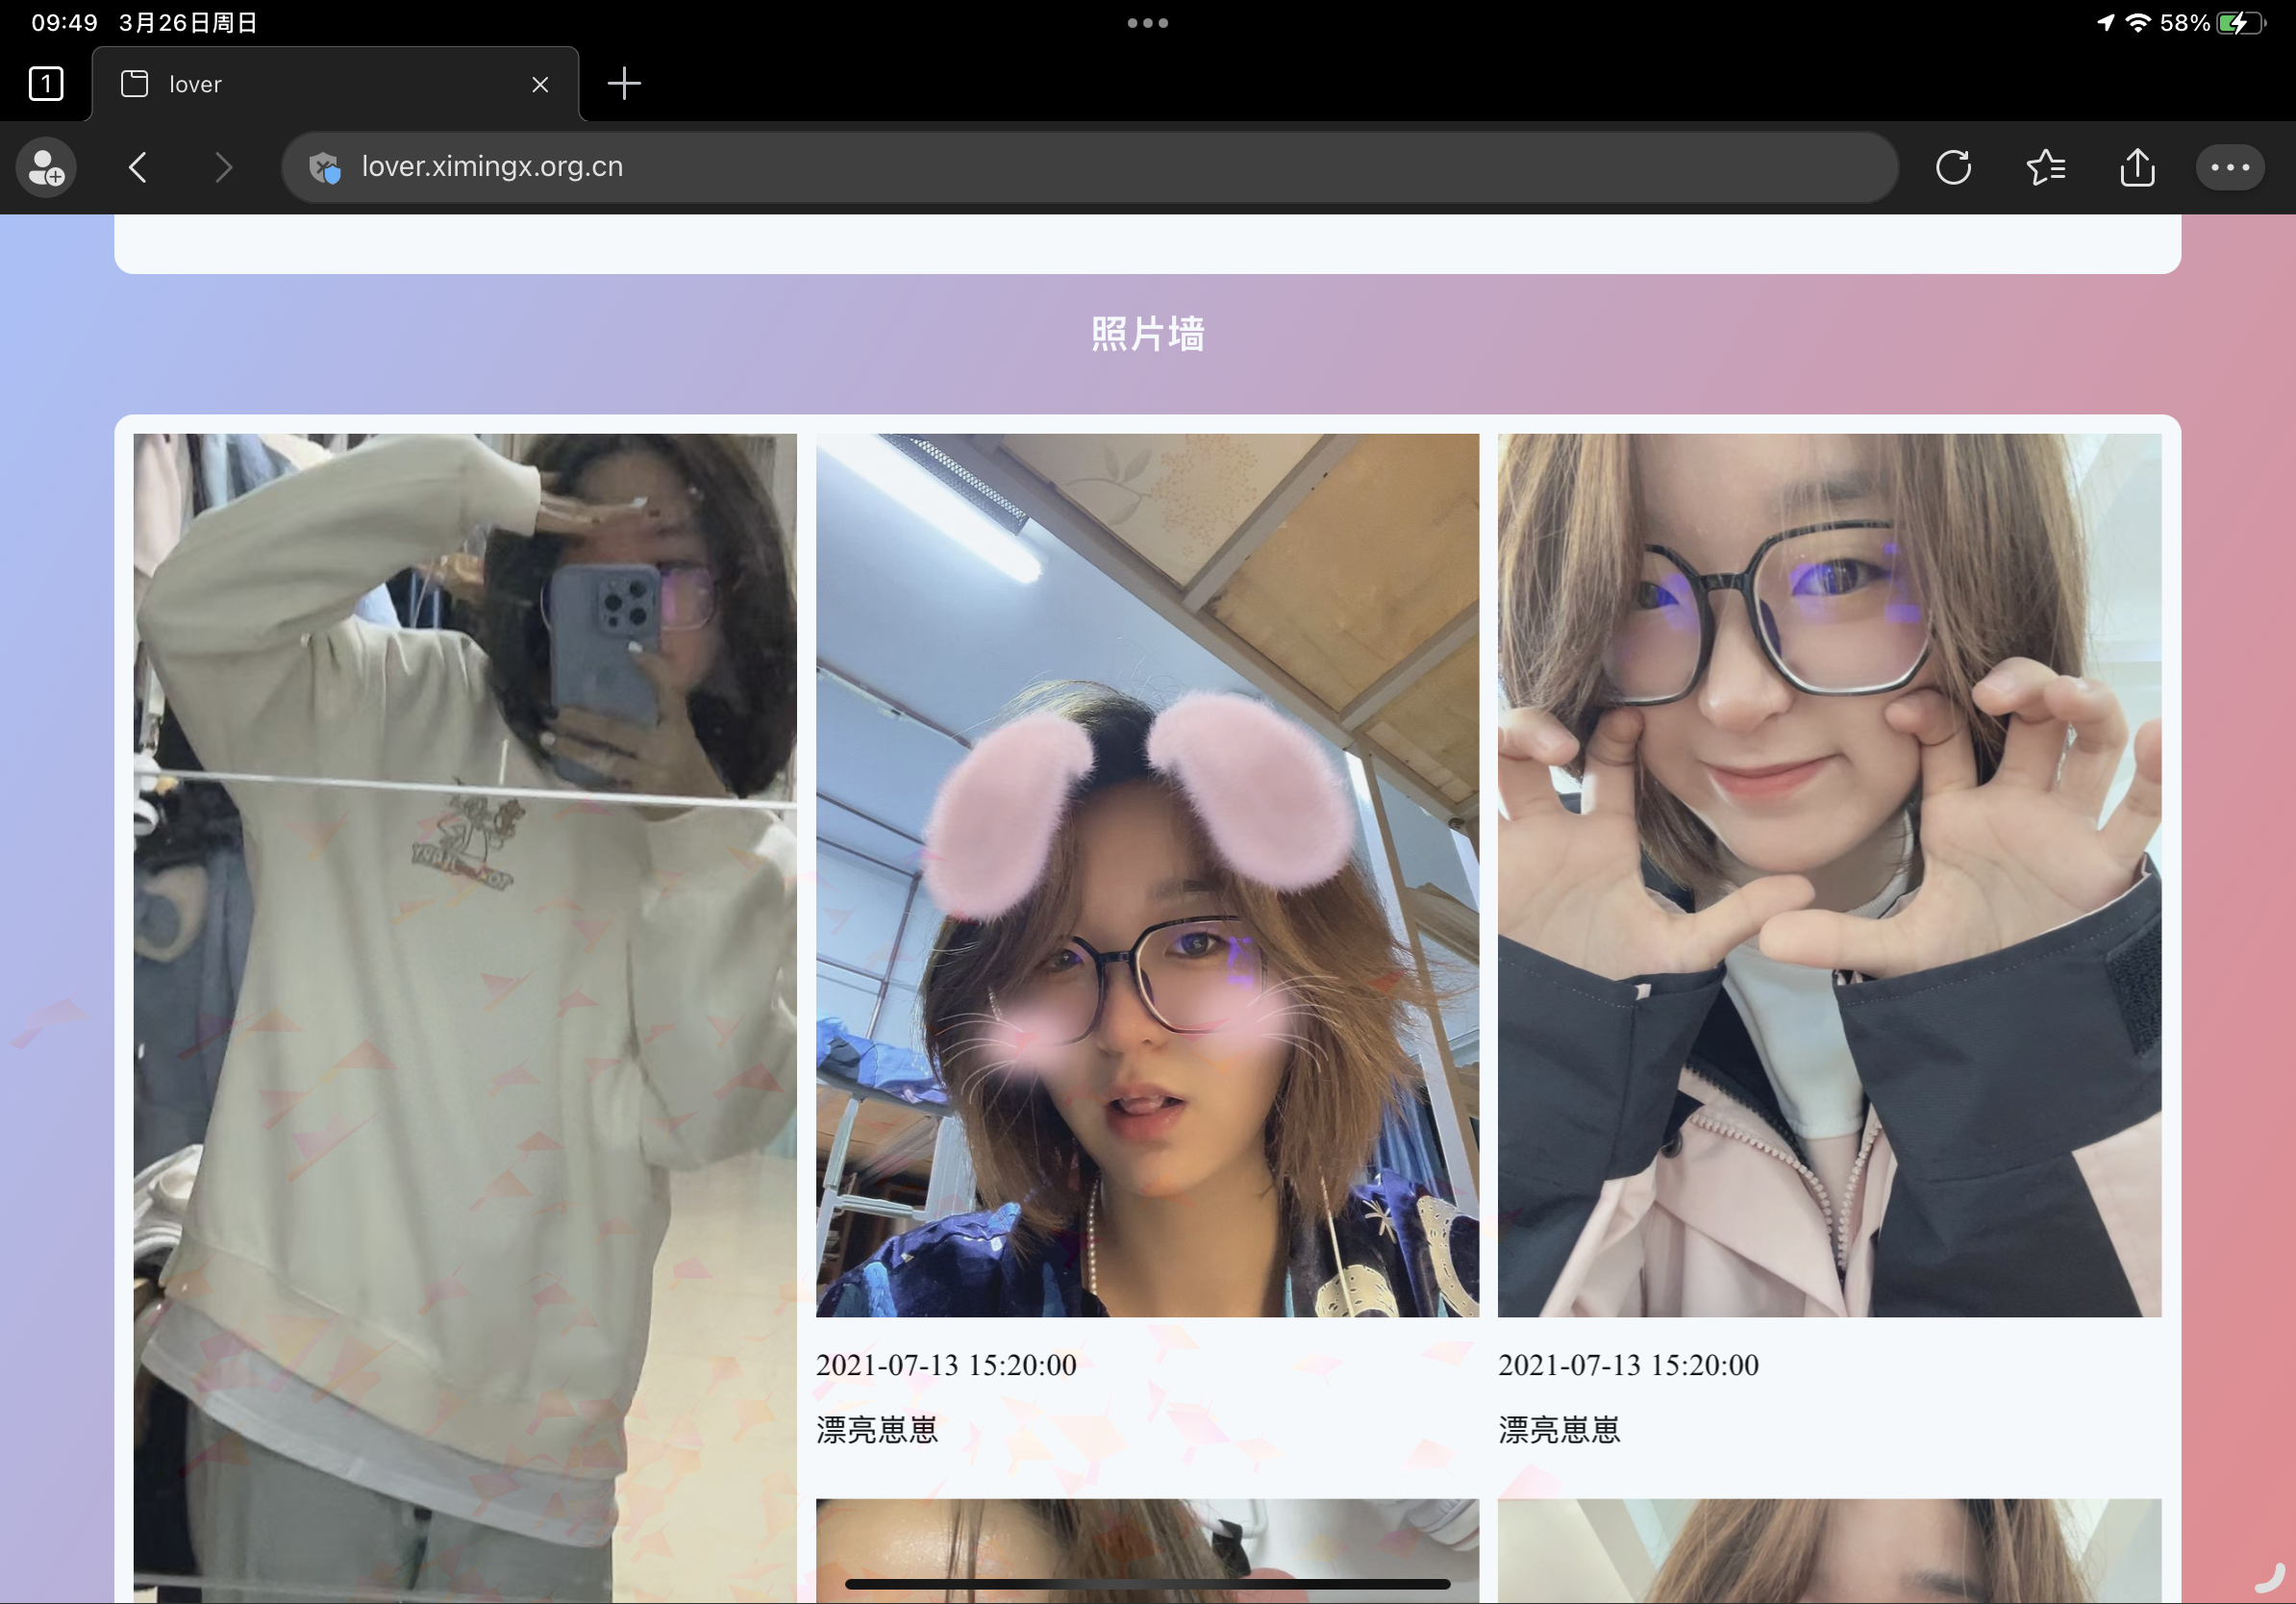Tap the share icon
Image resolution: width=2296 pixels, height=1604 pixels.
pyautogui.click(x=2137, y=167)
